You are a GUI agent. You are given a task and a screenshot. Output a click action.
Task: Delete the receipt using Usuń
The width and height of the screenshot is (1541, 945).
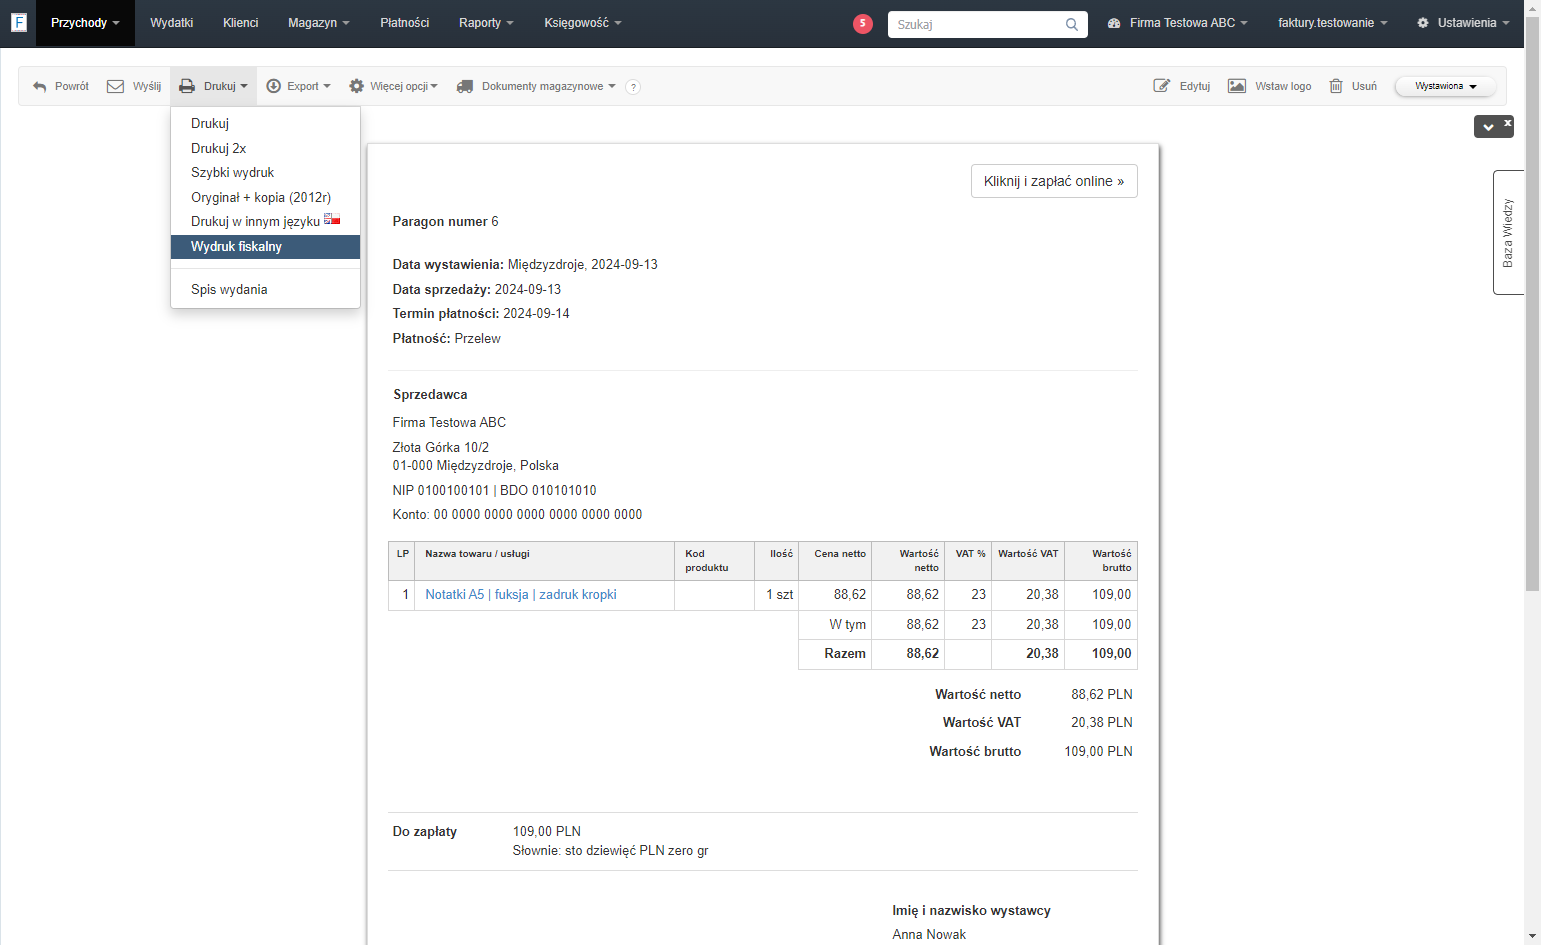[1353, 87]
